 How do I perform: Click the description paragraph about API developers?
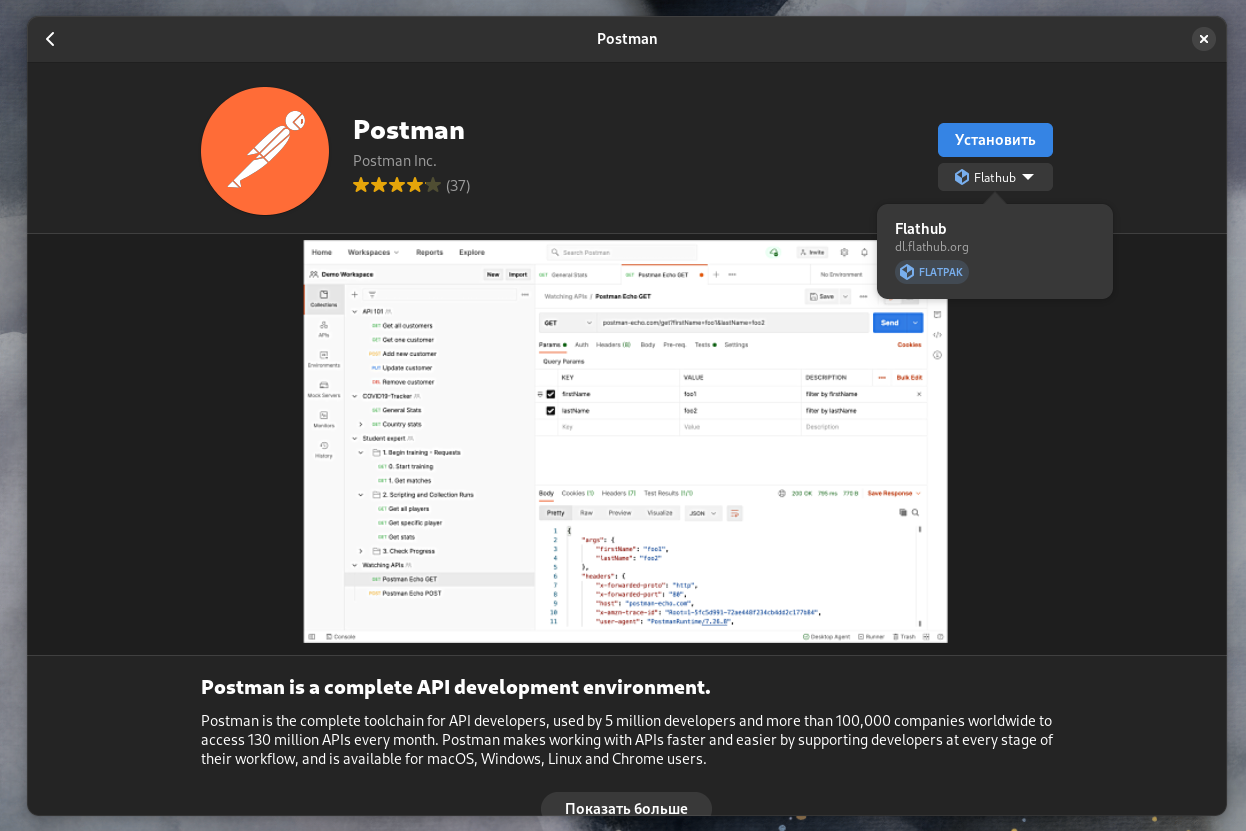(x=627, y=740)
